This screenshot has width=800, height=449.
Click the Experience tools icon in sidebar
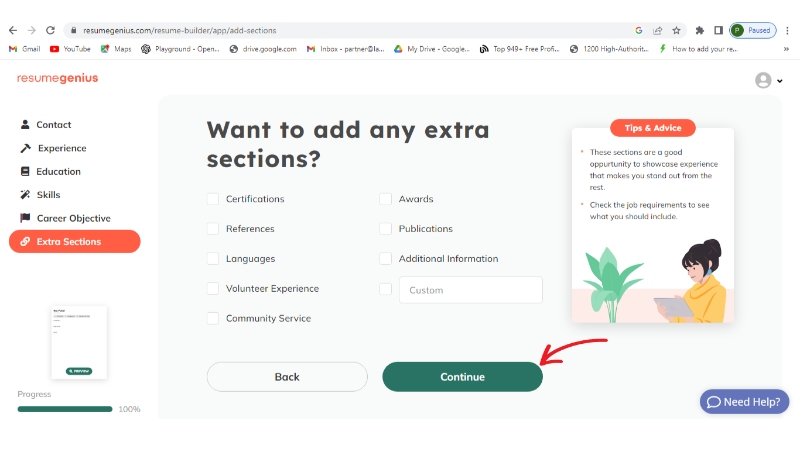(x=25, y=148)
